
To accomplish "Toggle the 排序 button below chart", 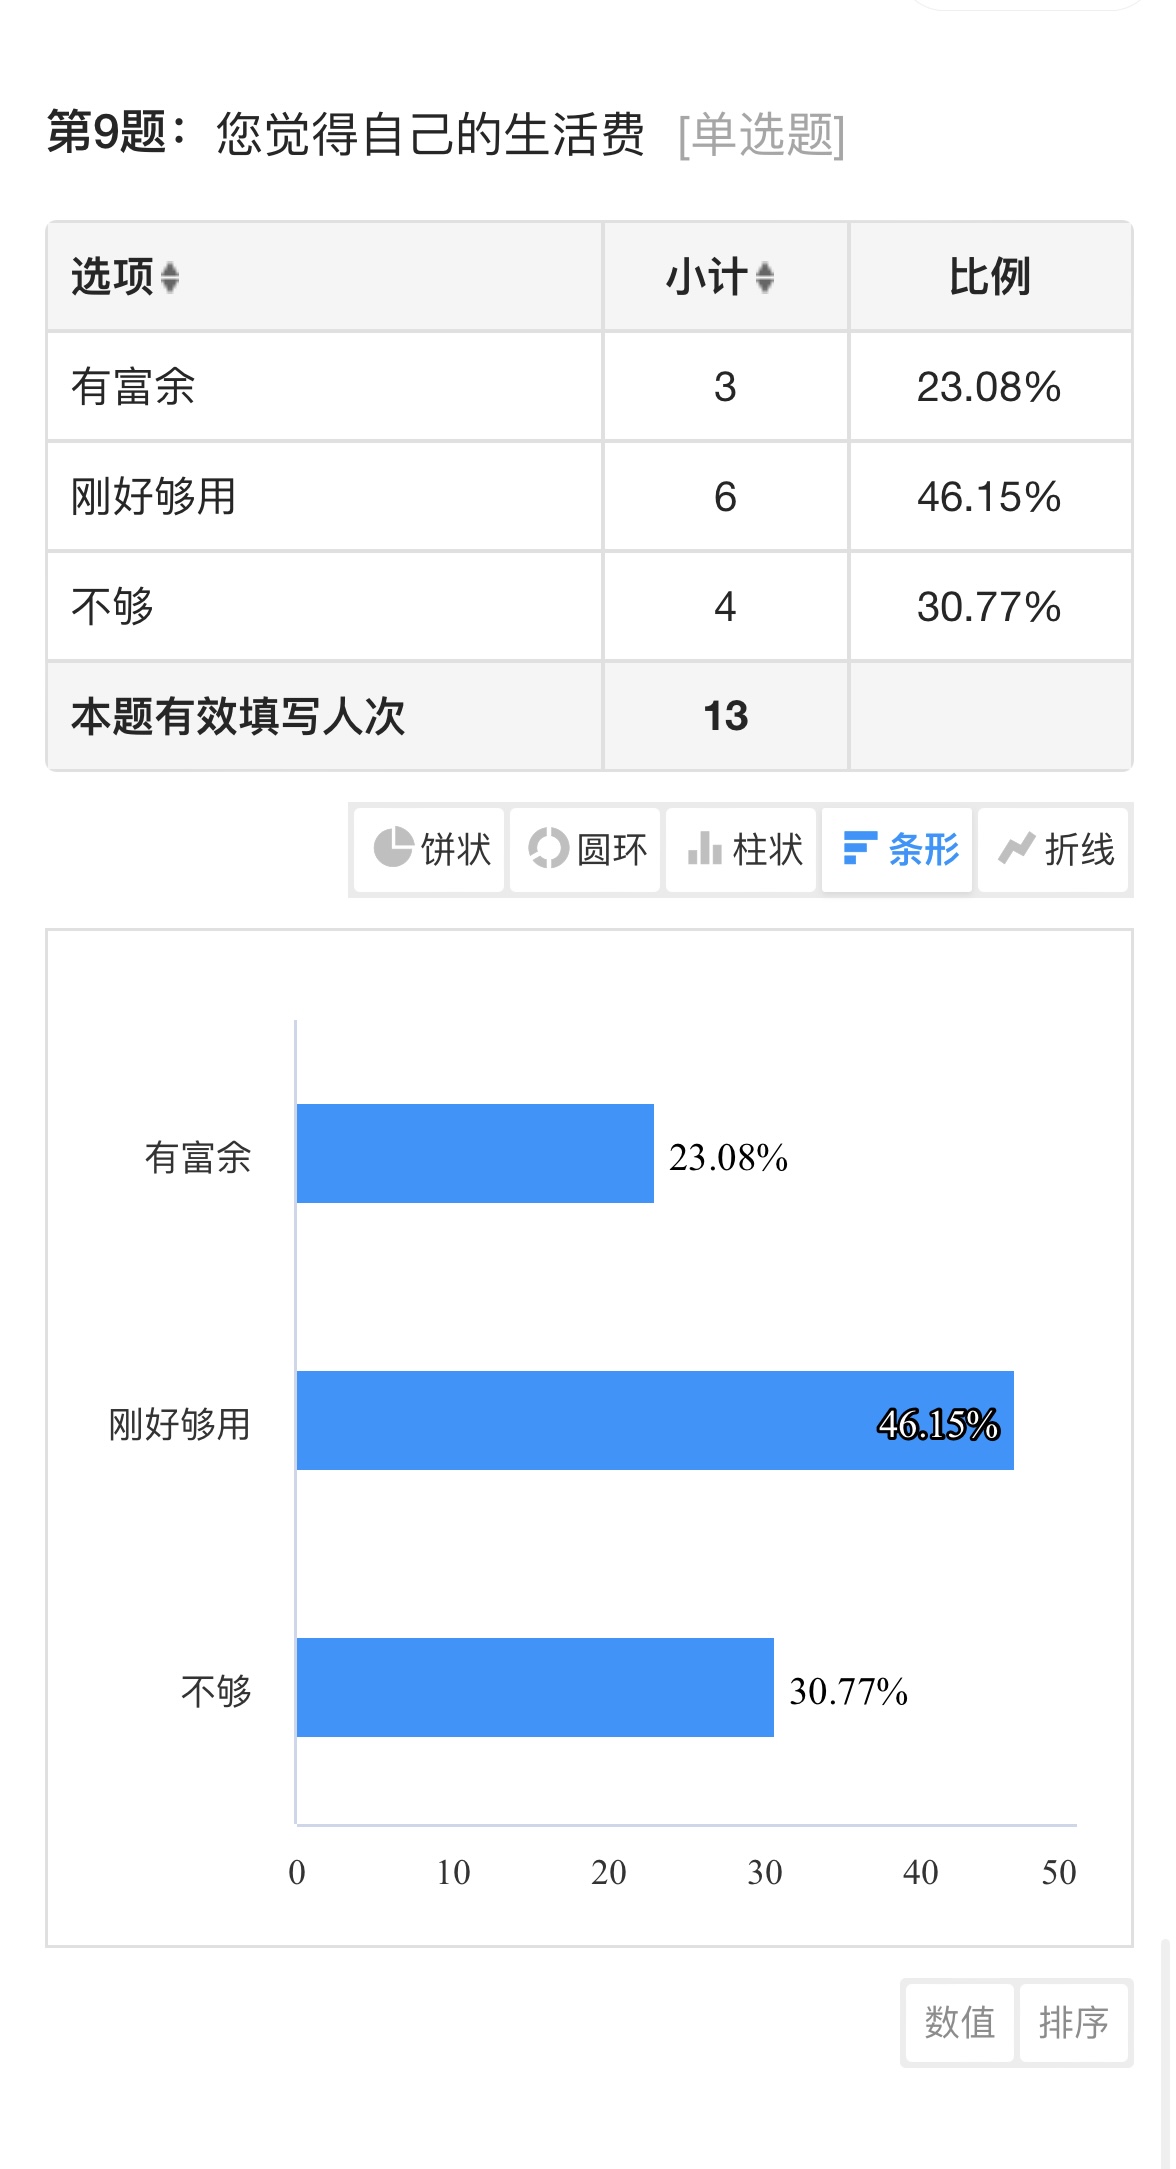I will (1074, 2022).
